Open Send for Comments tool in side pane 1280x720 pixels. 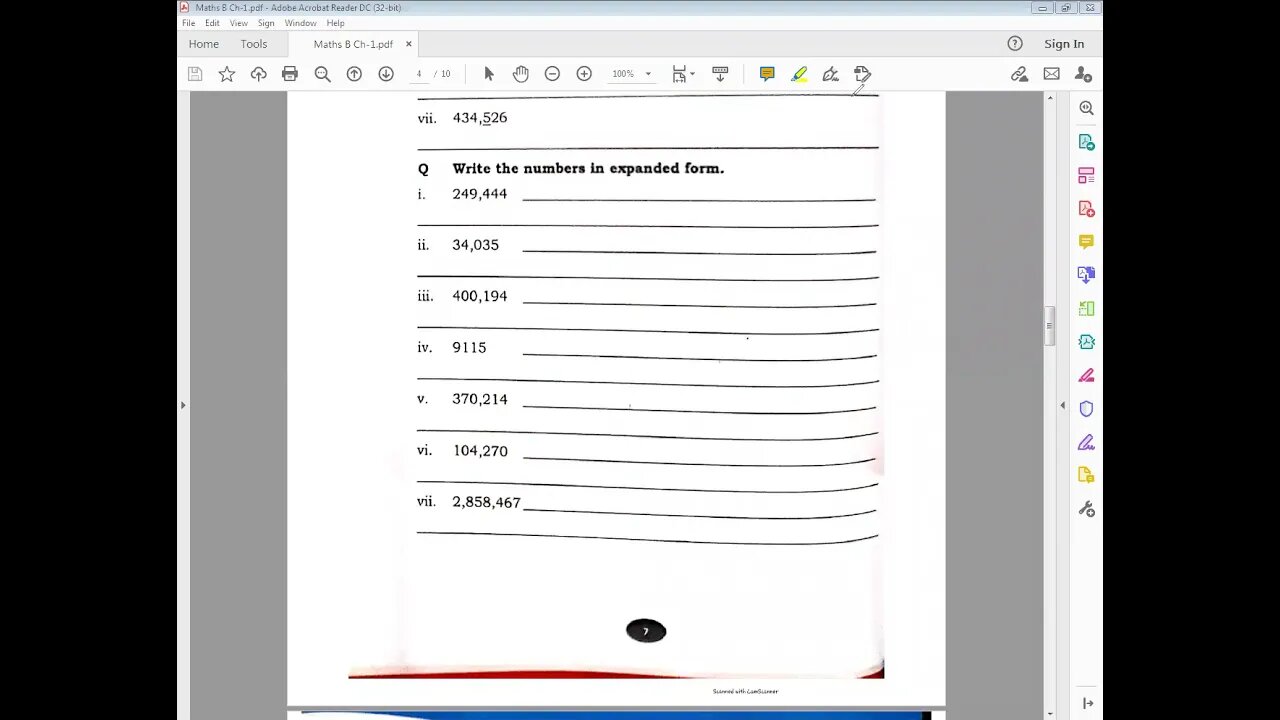coord(1087,476)
